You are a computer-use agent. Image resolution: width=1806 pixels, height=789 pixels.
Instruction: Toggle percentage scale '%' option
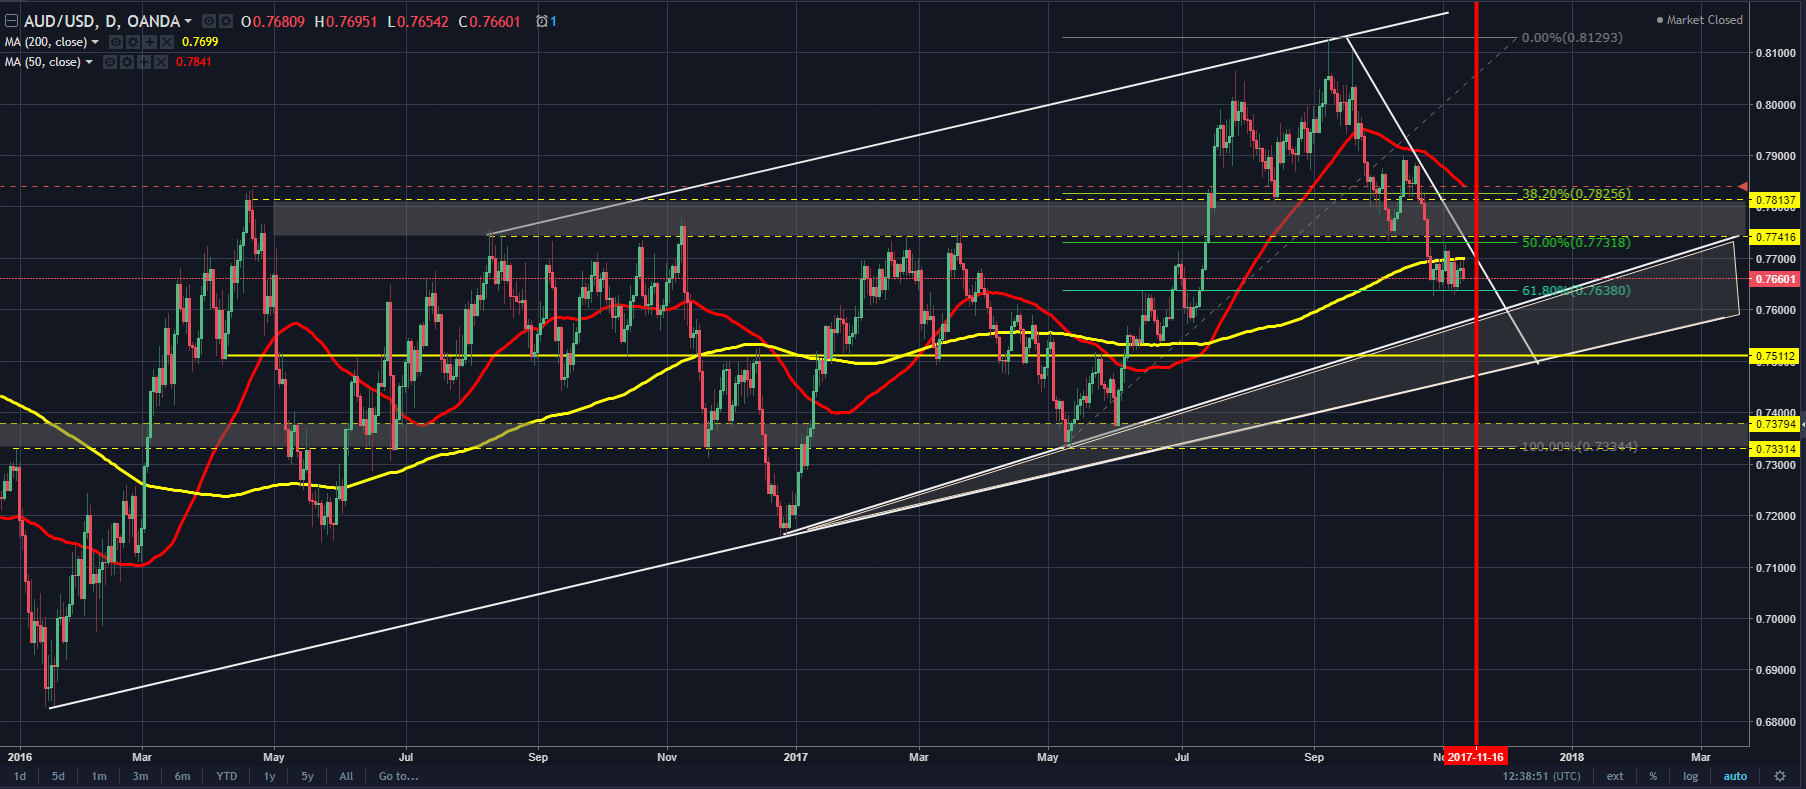pyautogui.click(x=1653, y=776)
